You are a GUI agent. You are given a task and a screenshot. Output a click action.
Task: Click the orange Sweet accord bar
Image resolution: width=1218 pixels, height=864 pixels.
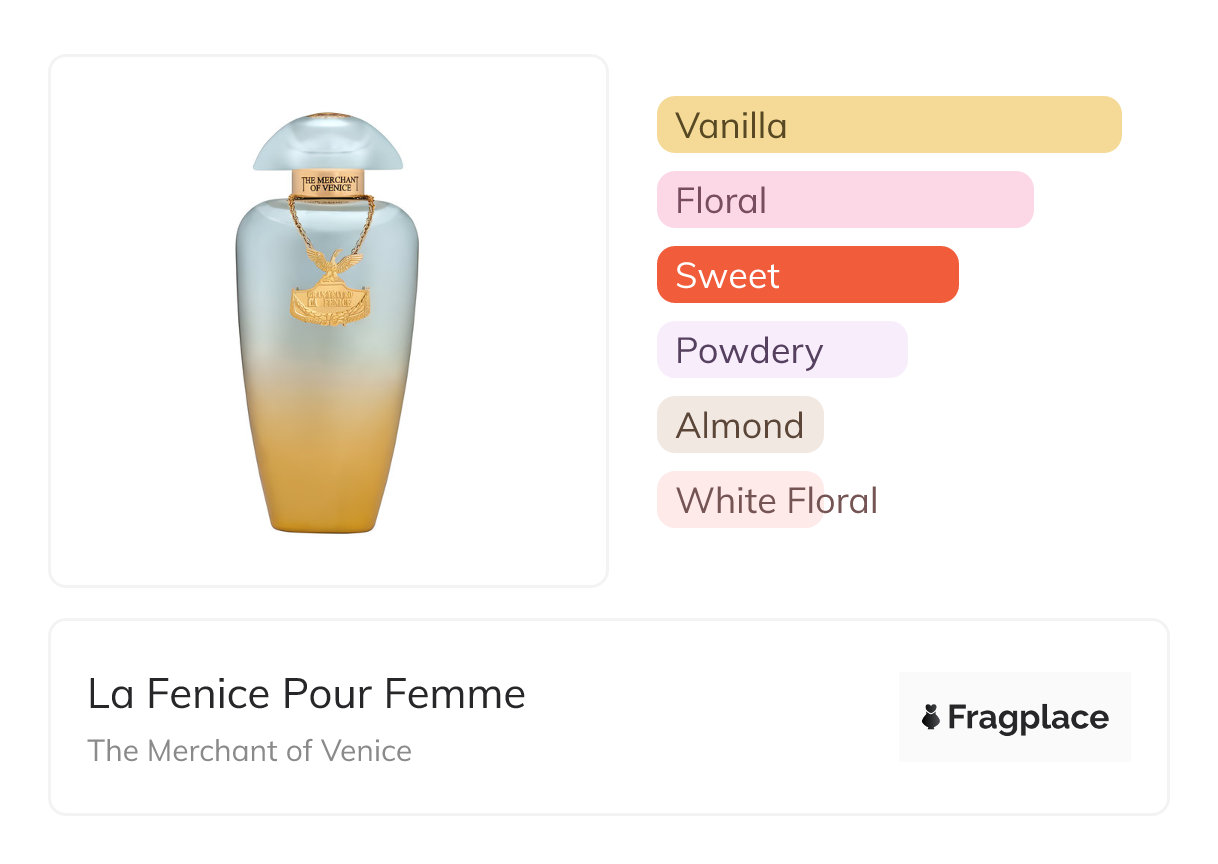pos(807,275)
